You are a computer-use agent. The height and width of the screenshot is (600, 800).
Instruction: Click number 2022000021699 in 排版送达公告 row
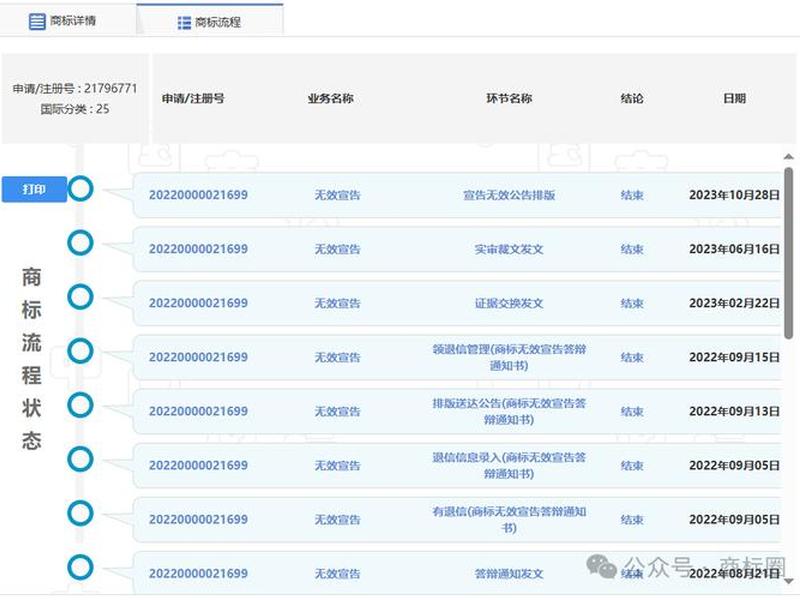(198, 411)
